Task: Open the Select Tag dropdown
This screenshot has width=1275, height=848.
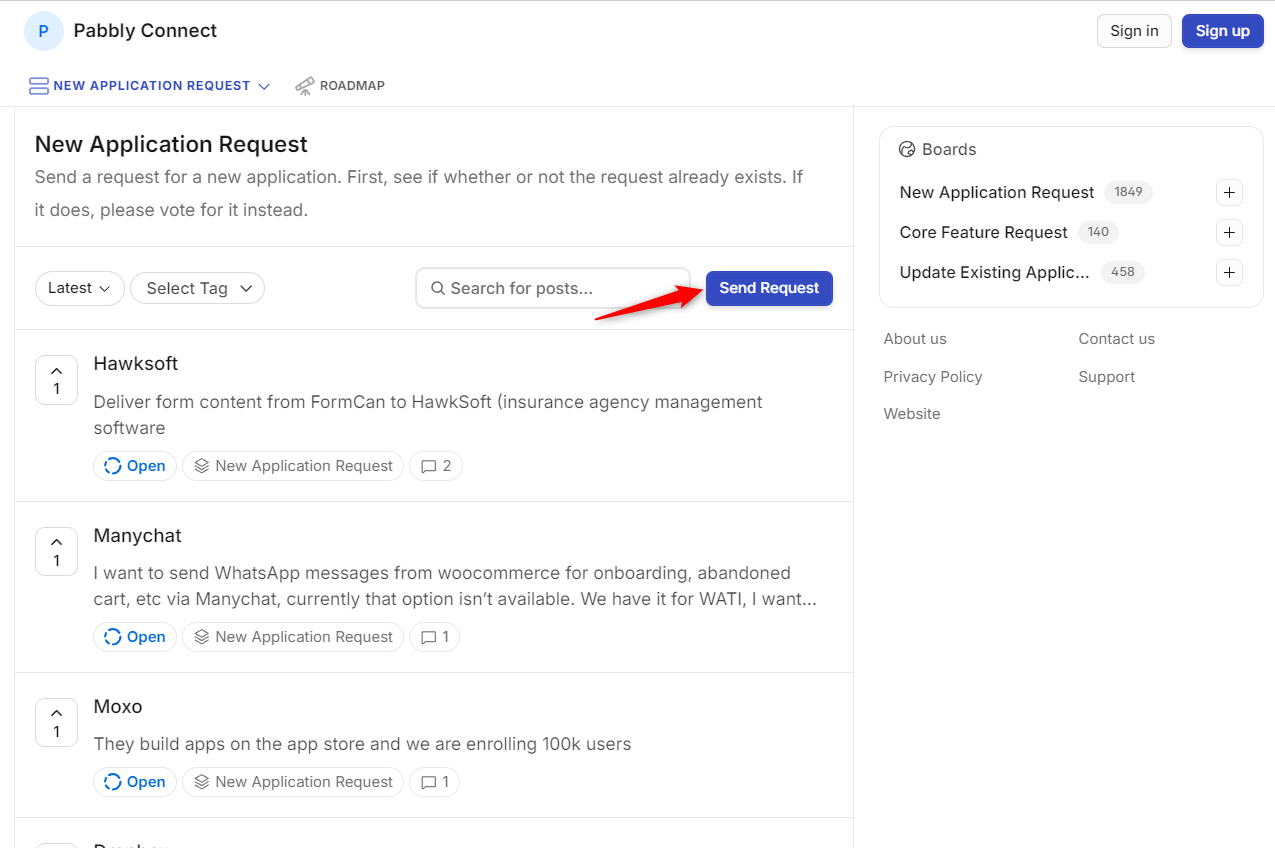Action: pyautogui.click(x=197, y=288)
